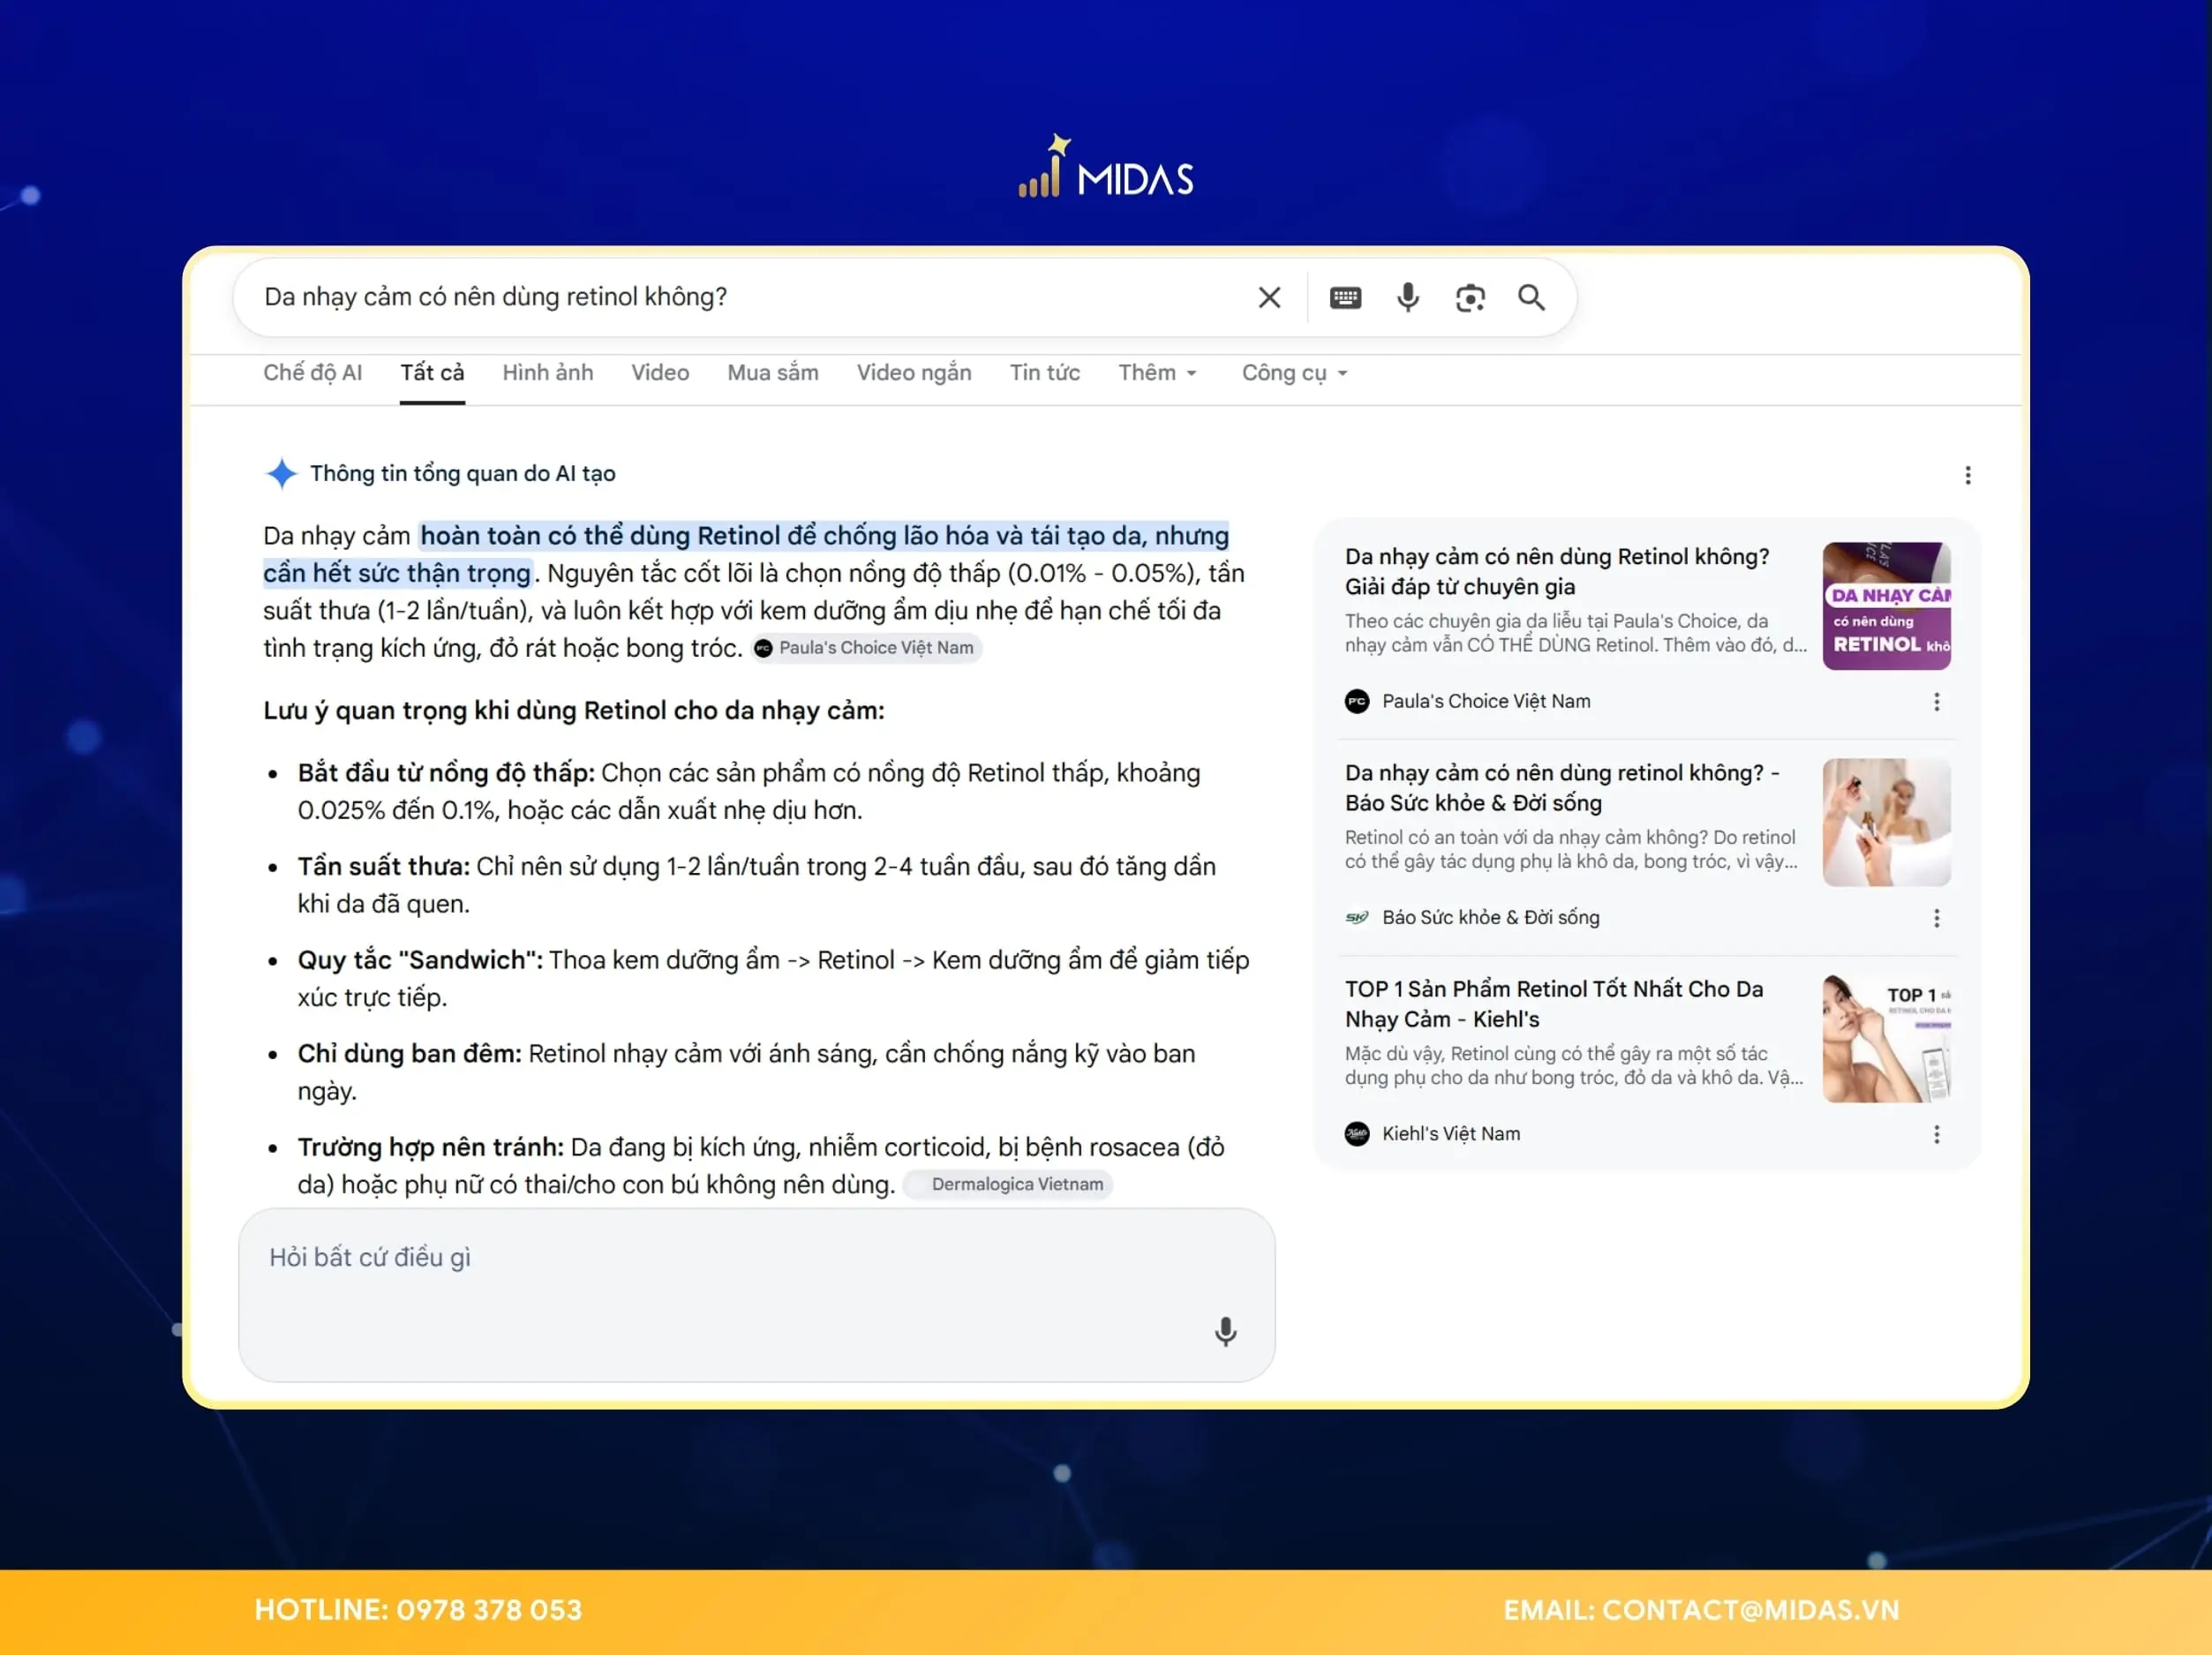Expand the Thêm dropdown menu
Image resolution: width=2212 pixels, height=1655 pixels.
click(1157, 373)
